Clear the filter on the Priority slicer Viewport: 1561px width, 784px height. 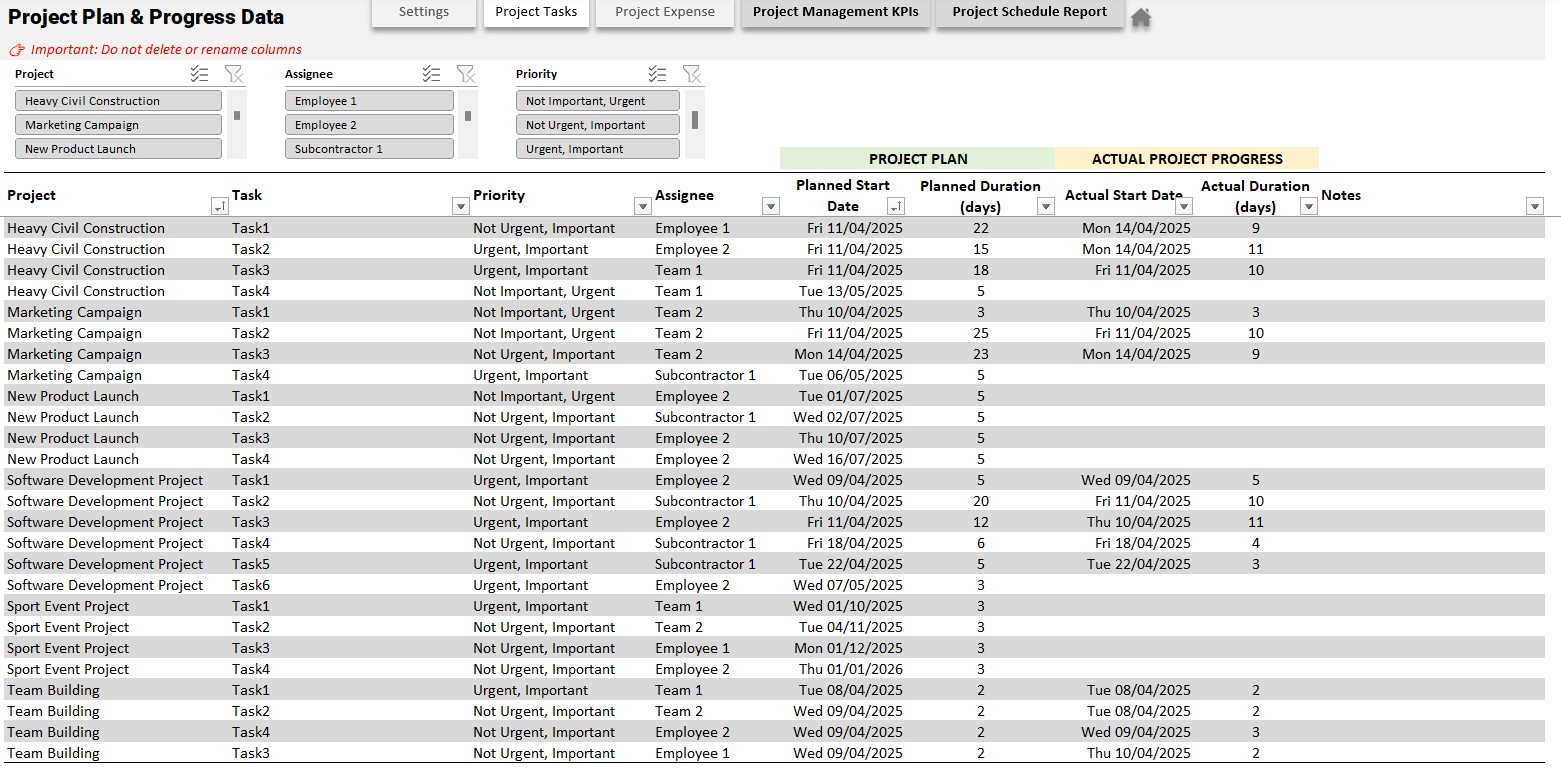click(691, 74)
